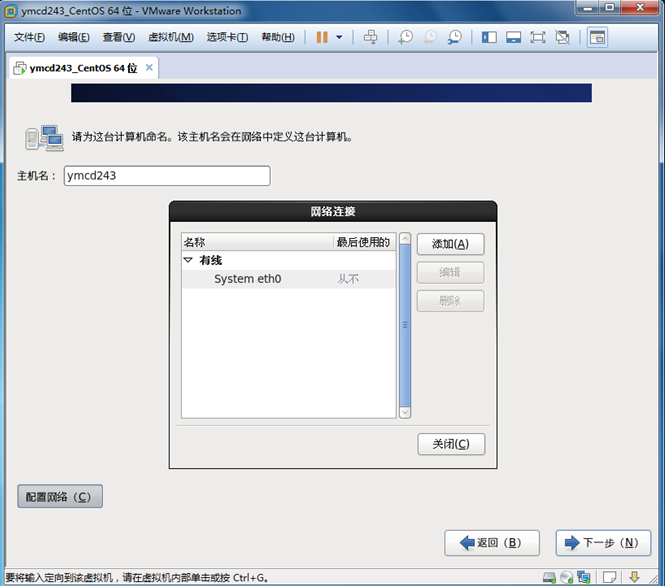Click 关闭(C) in network connections dialog
Screen dimensions: 666x586
451,444
